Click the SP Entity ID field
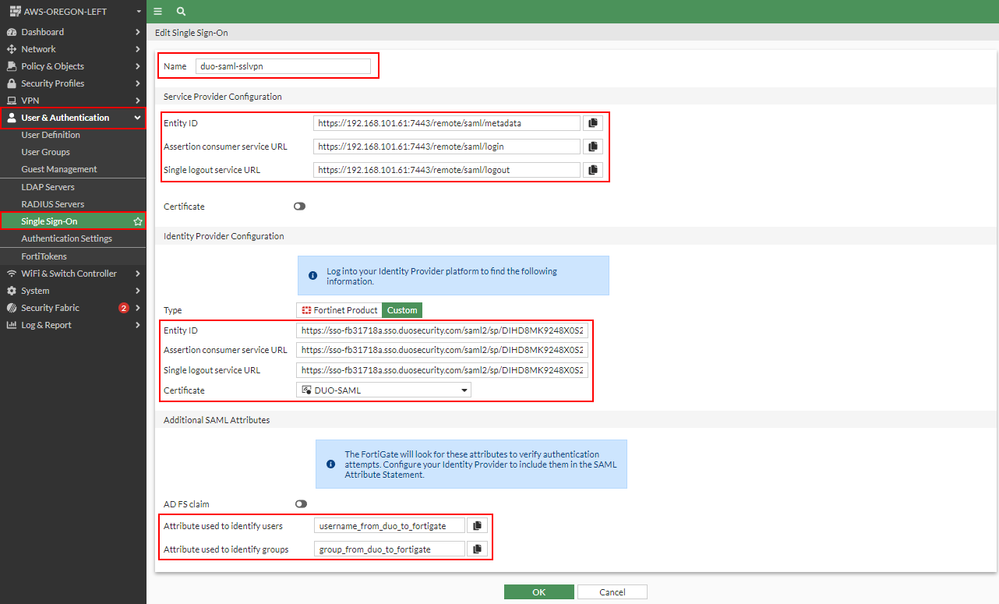The width and height of the screenshot is (999, 604). coord(447,123)
